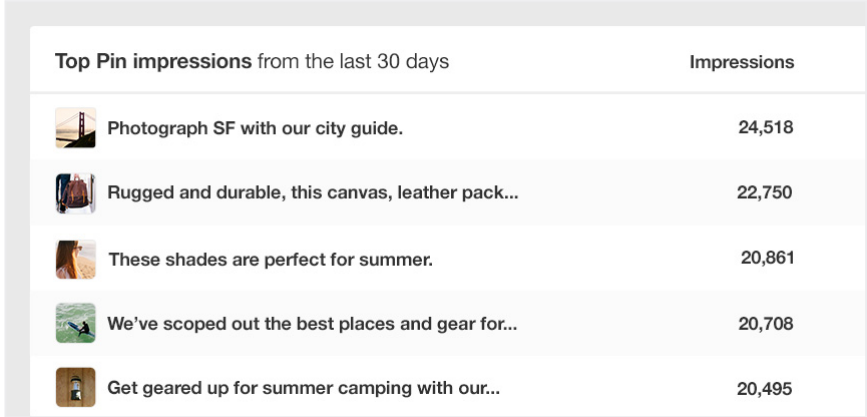Open the surfer pin thumbnail
The height and width of the screenshot is (417, 867).
tap(76, 324)
